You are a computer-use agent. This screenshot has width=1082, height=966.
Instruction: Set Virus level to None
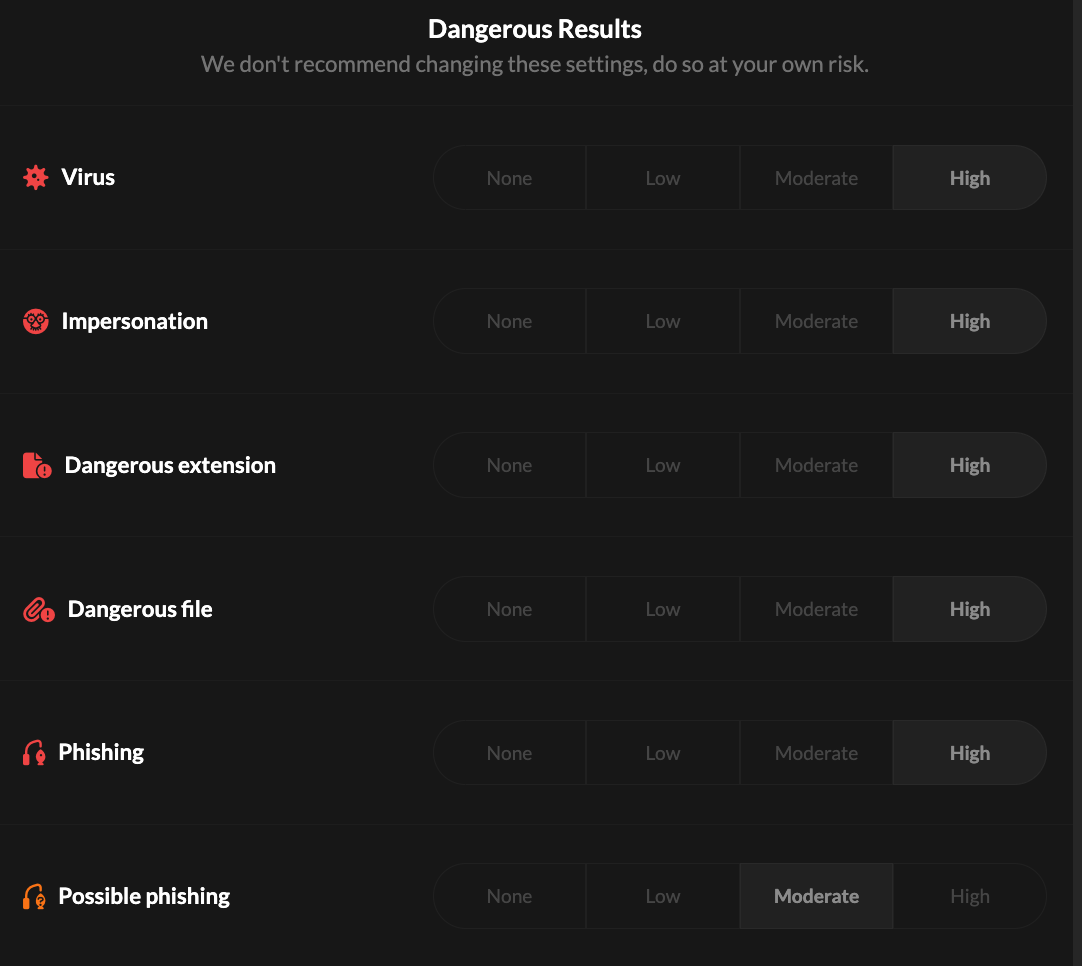click(x=509, y=178)
